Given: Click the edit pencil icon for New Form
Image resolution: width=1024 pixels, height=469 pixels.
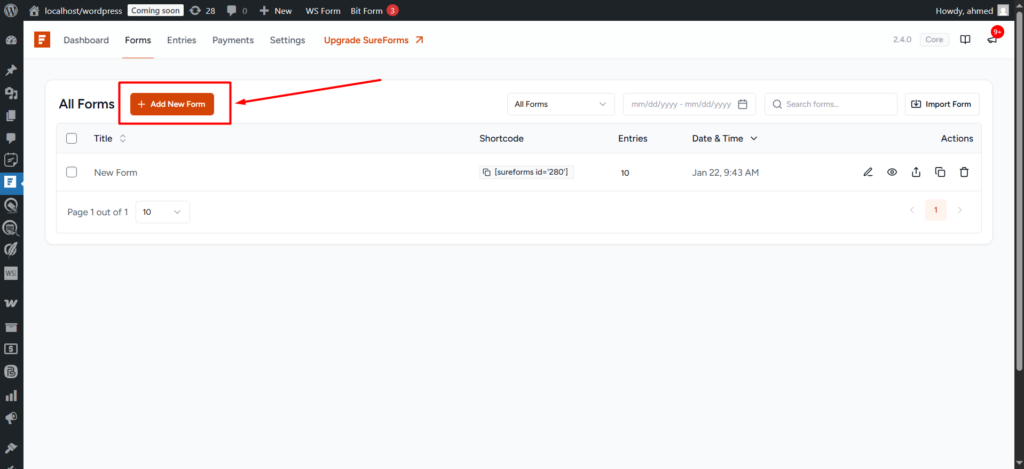Looking at the screenshot, I should (x=868, y=172).
